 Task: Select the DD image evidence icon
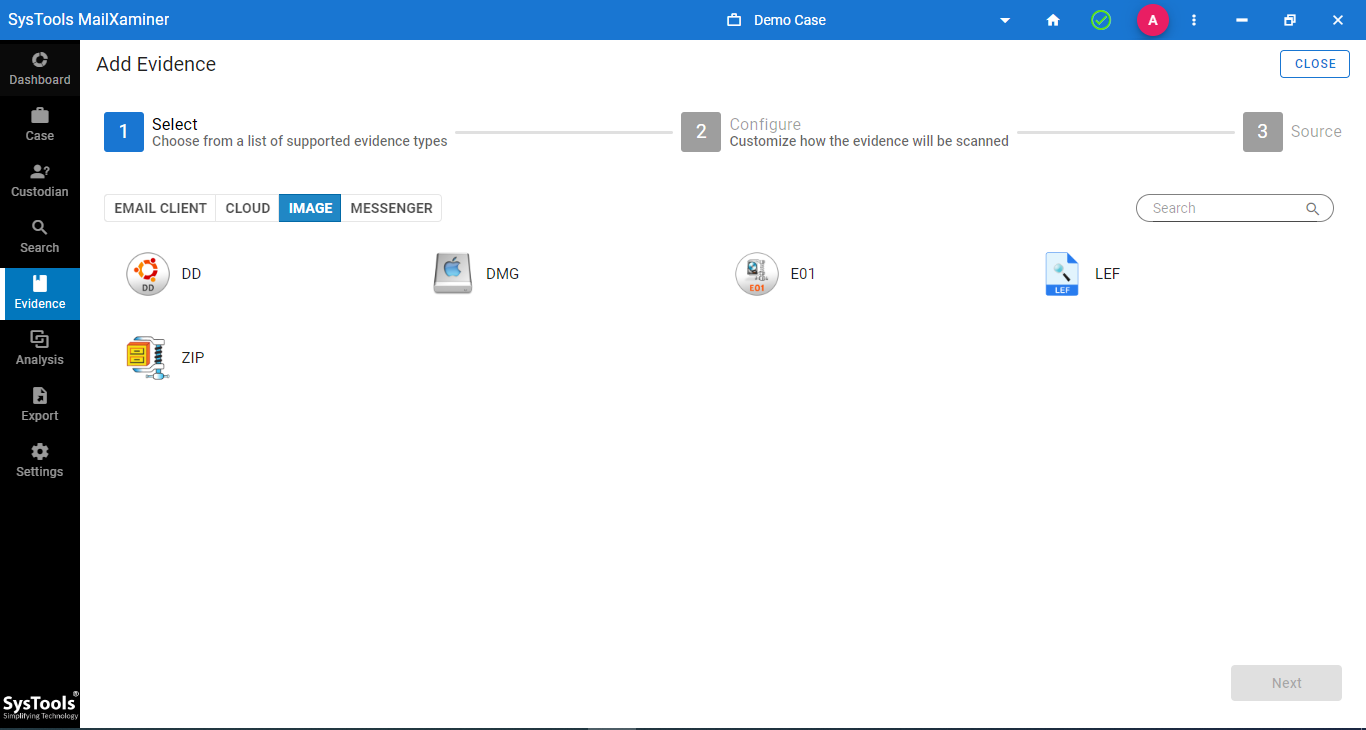(x=148, y=274)
